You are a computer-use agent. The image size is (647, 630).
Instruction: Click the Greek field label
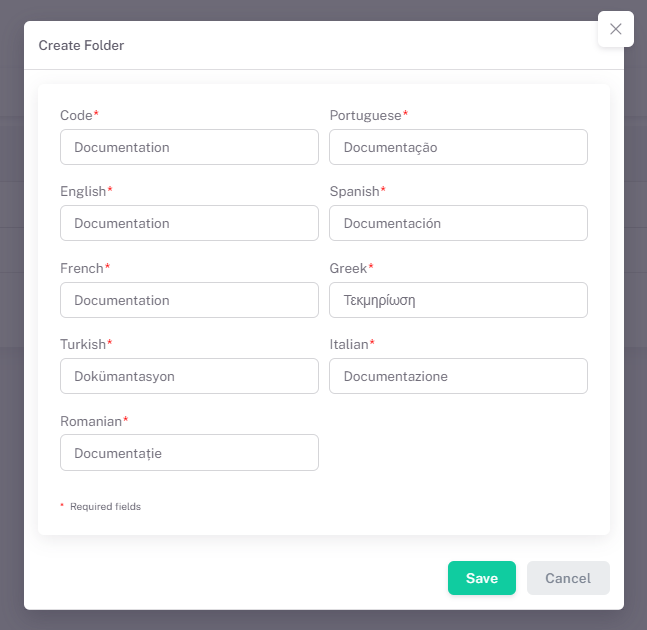click(x=348, y=268)
